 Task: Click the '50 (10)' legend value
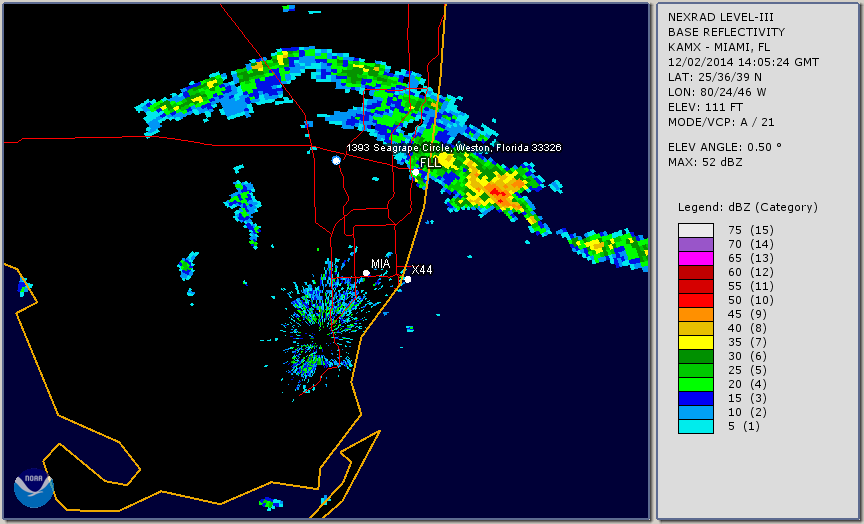pyautogui.click(x=750, y=300)
